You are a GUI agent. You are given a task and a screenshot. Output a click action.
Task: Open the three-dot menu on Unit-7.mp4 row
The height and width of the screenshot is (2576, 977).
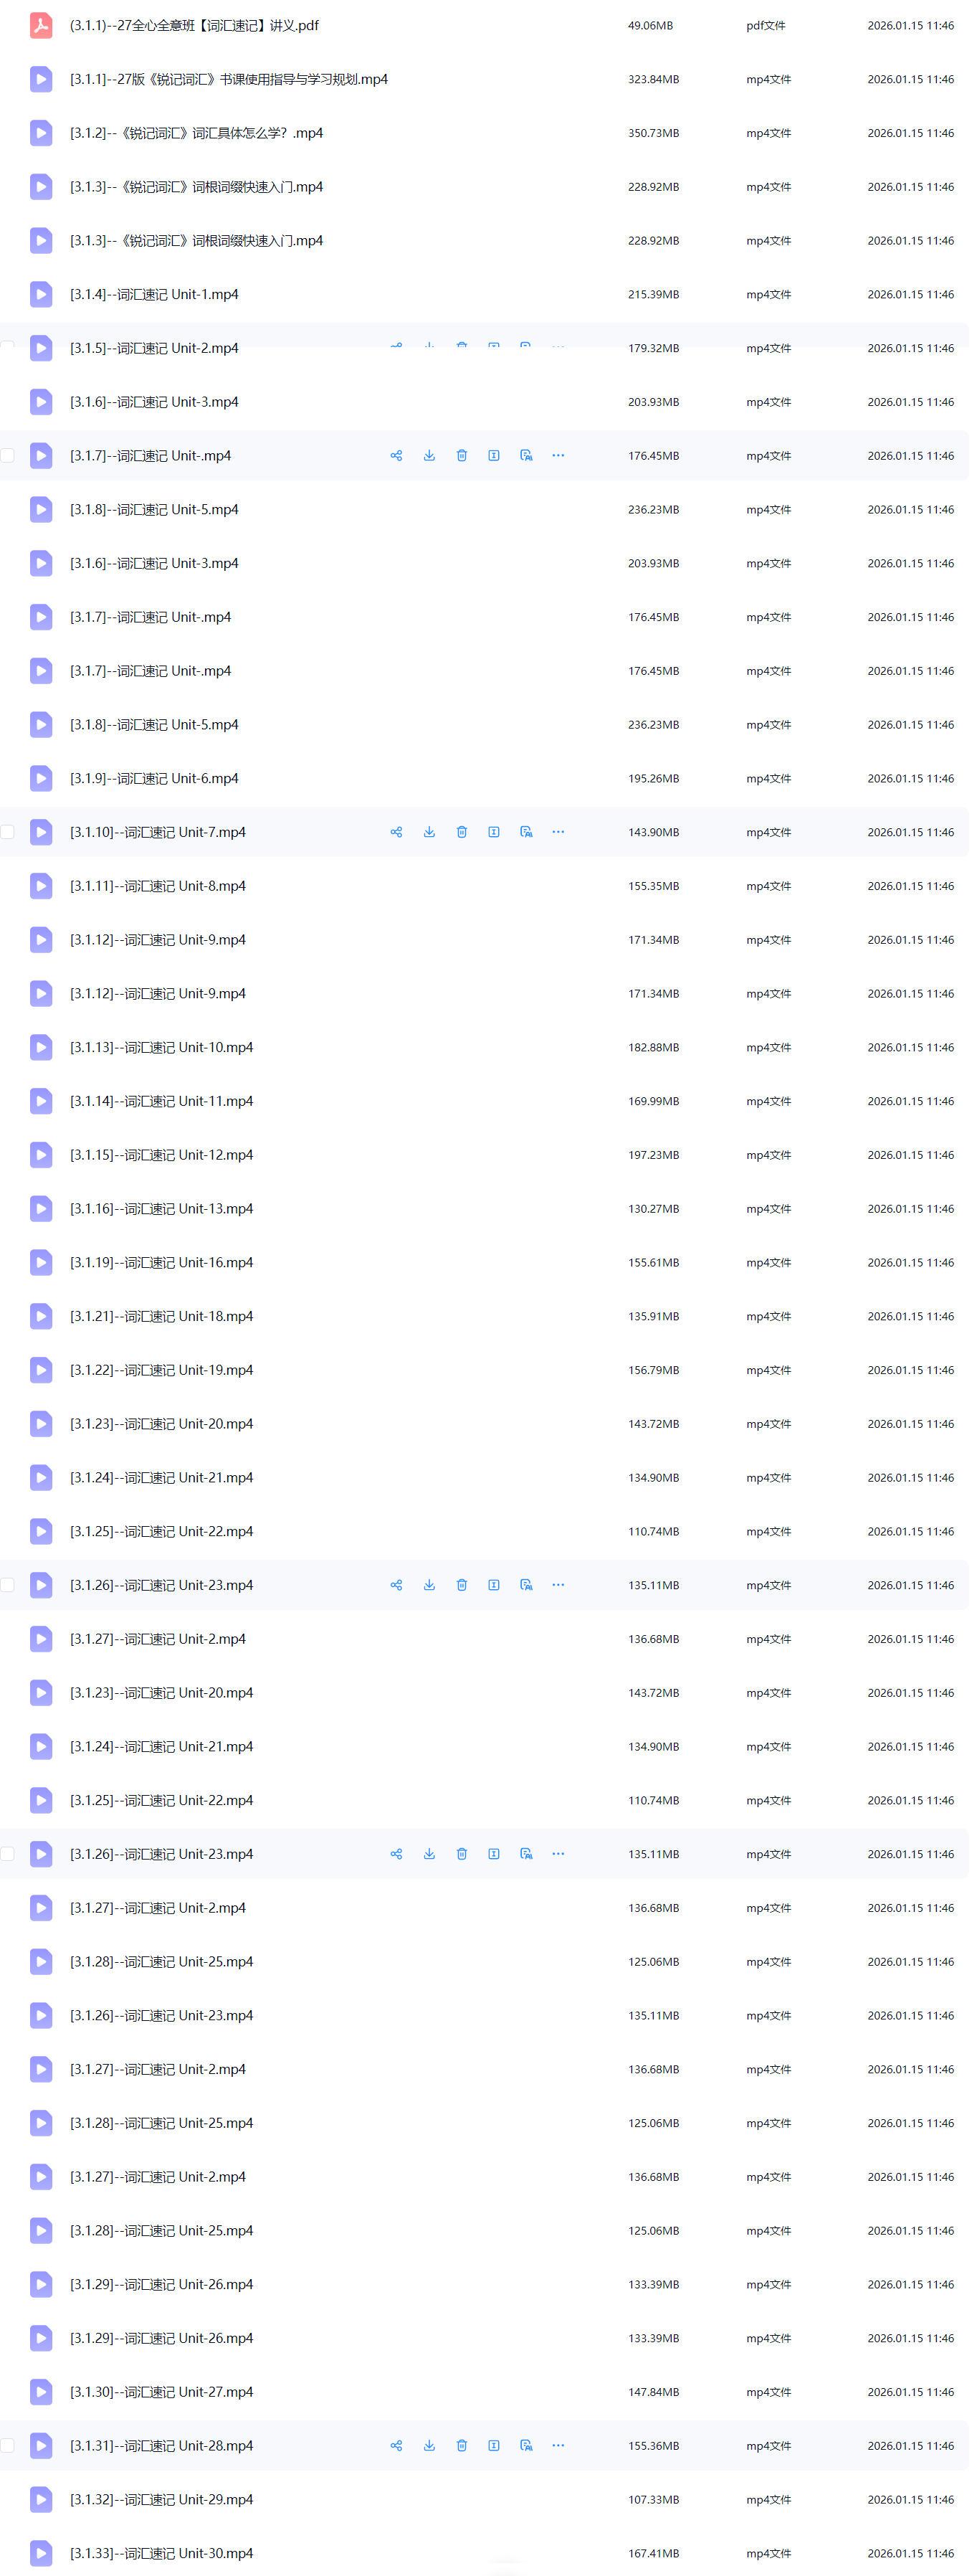click(558, 832)
